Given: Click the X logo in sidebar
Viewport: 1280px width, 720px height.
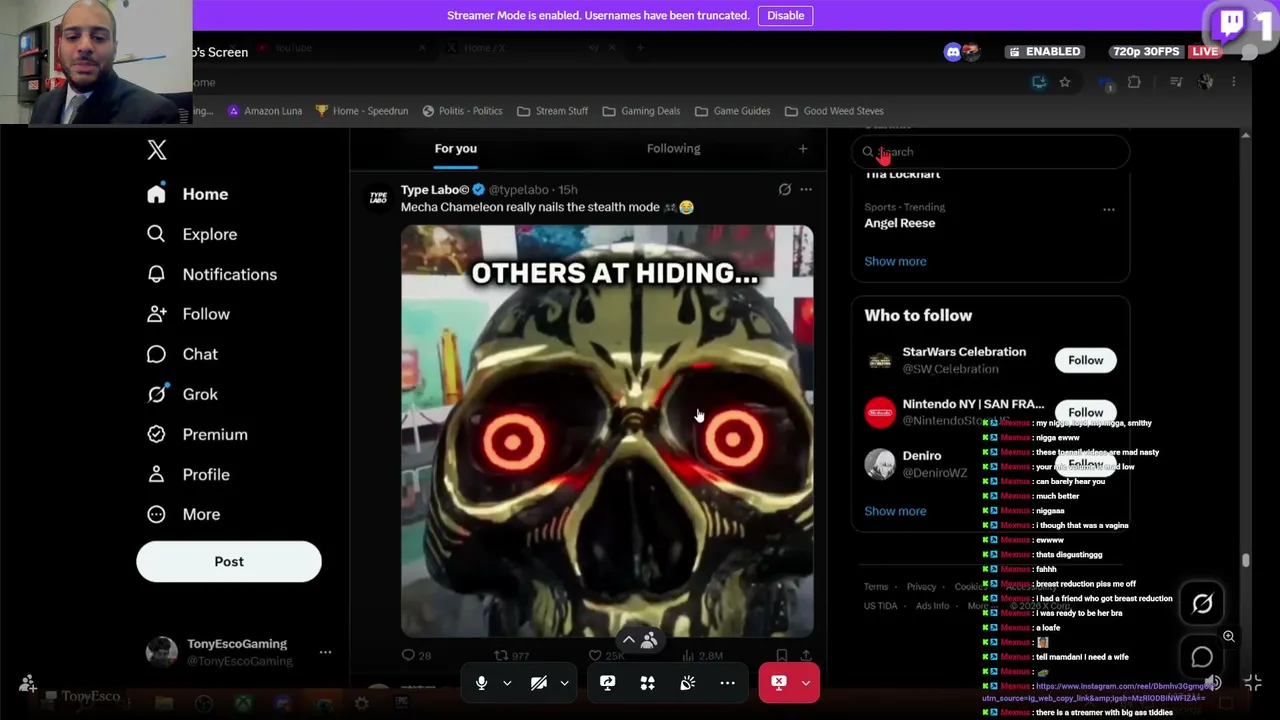Looking at the screenshot, I should [157, 150].
